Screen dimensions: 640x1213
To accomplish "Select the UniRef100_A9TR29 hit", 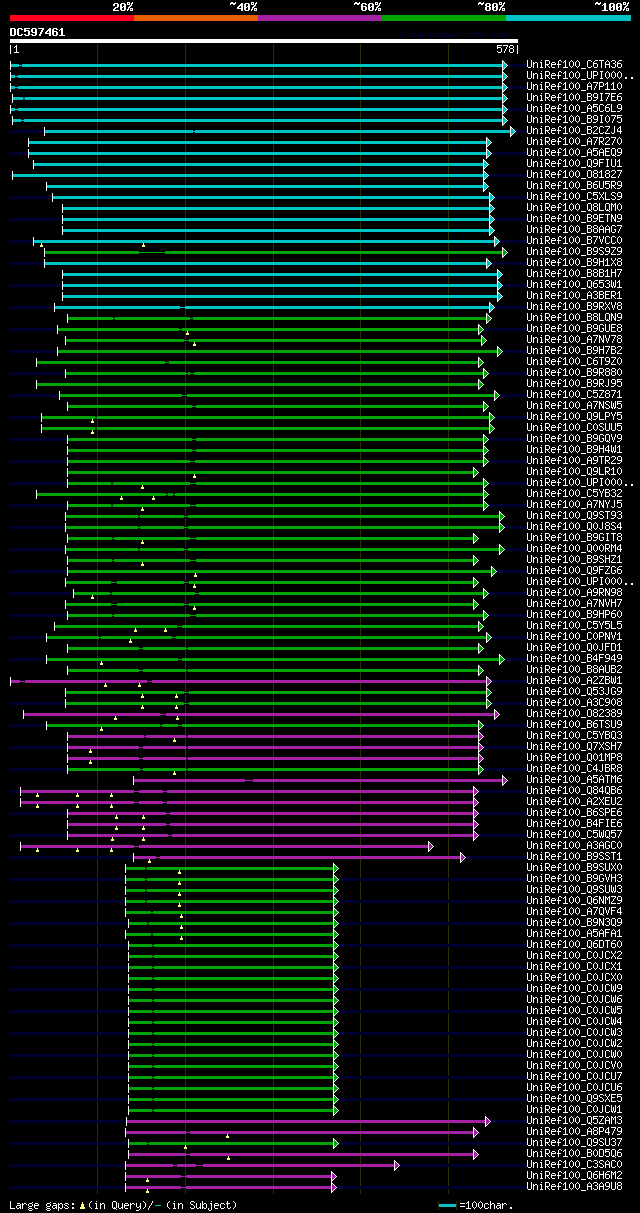I will (574, 460).
